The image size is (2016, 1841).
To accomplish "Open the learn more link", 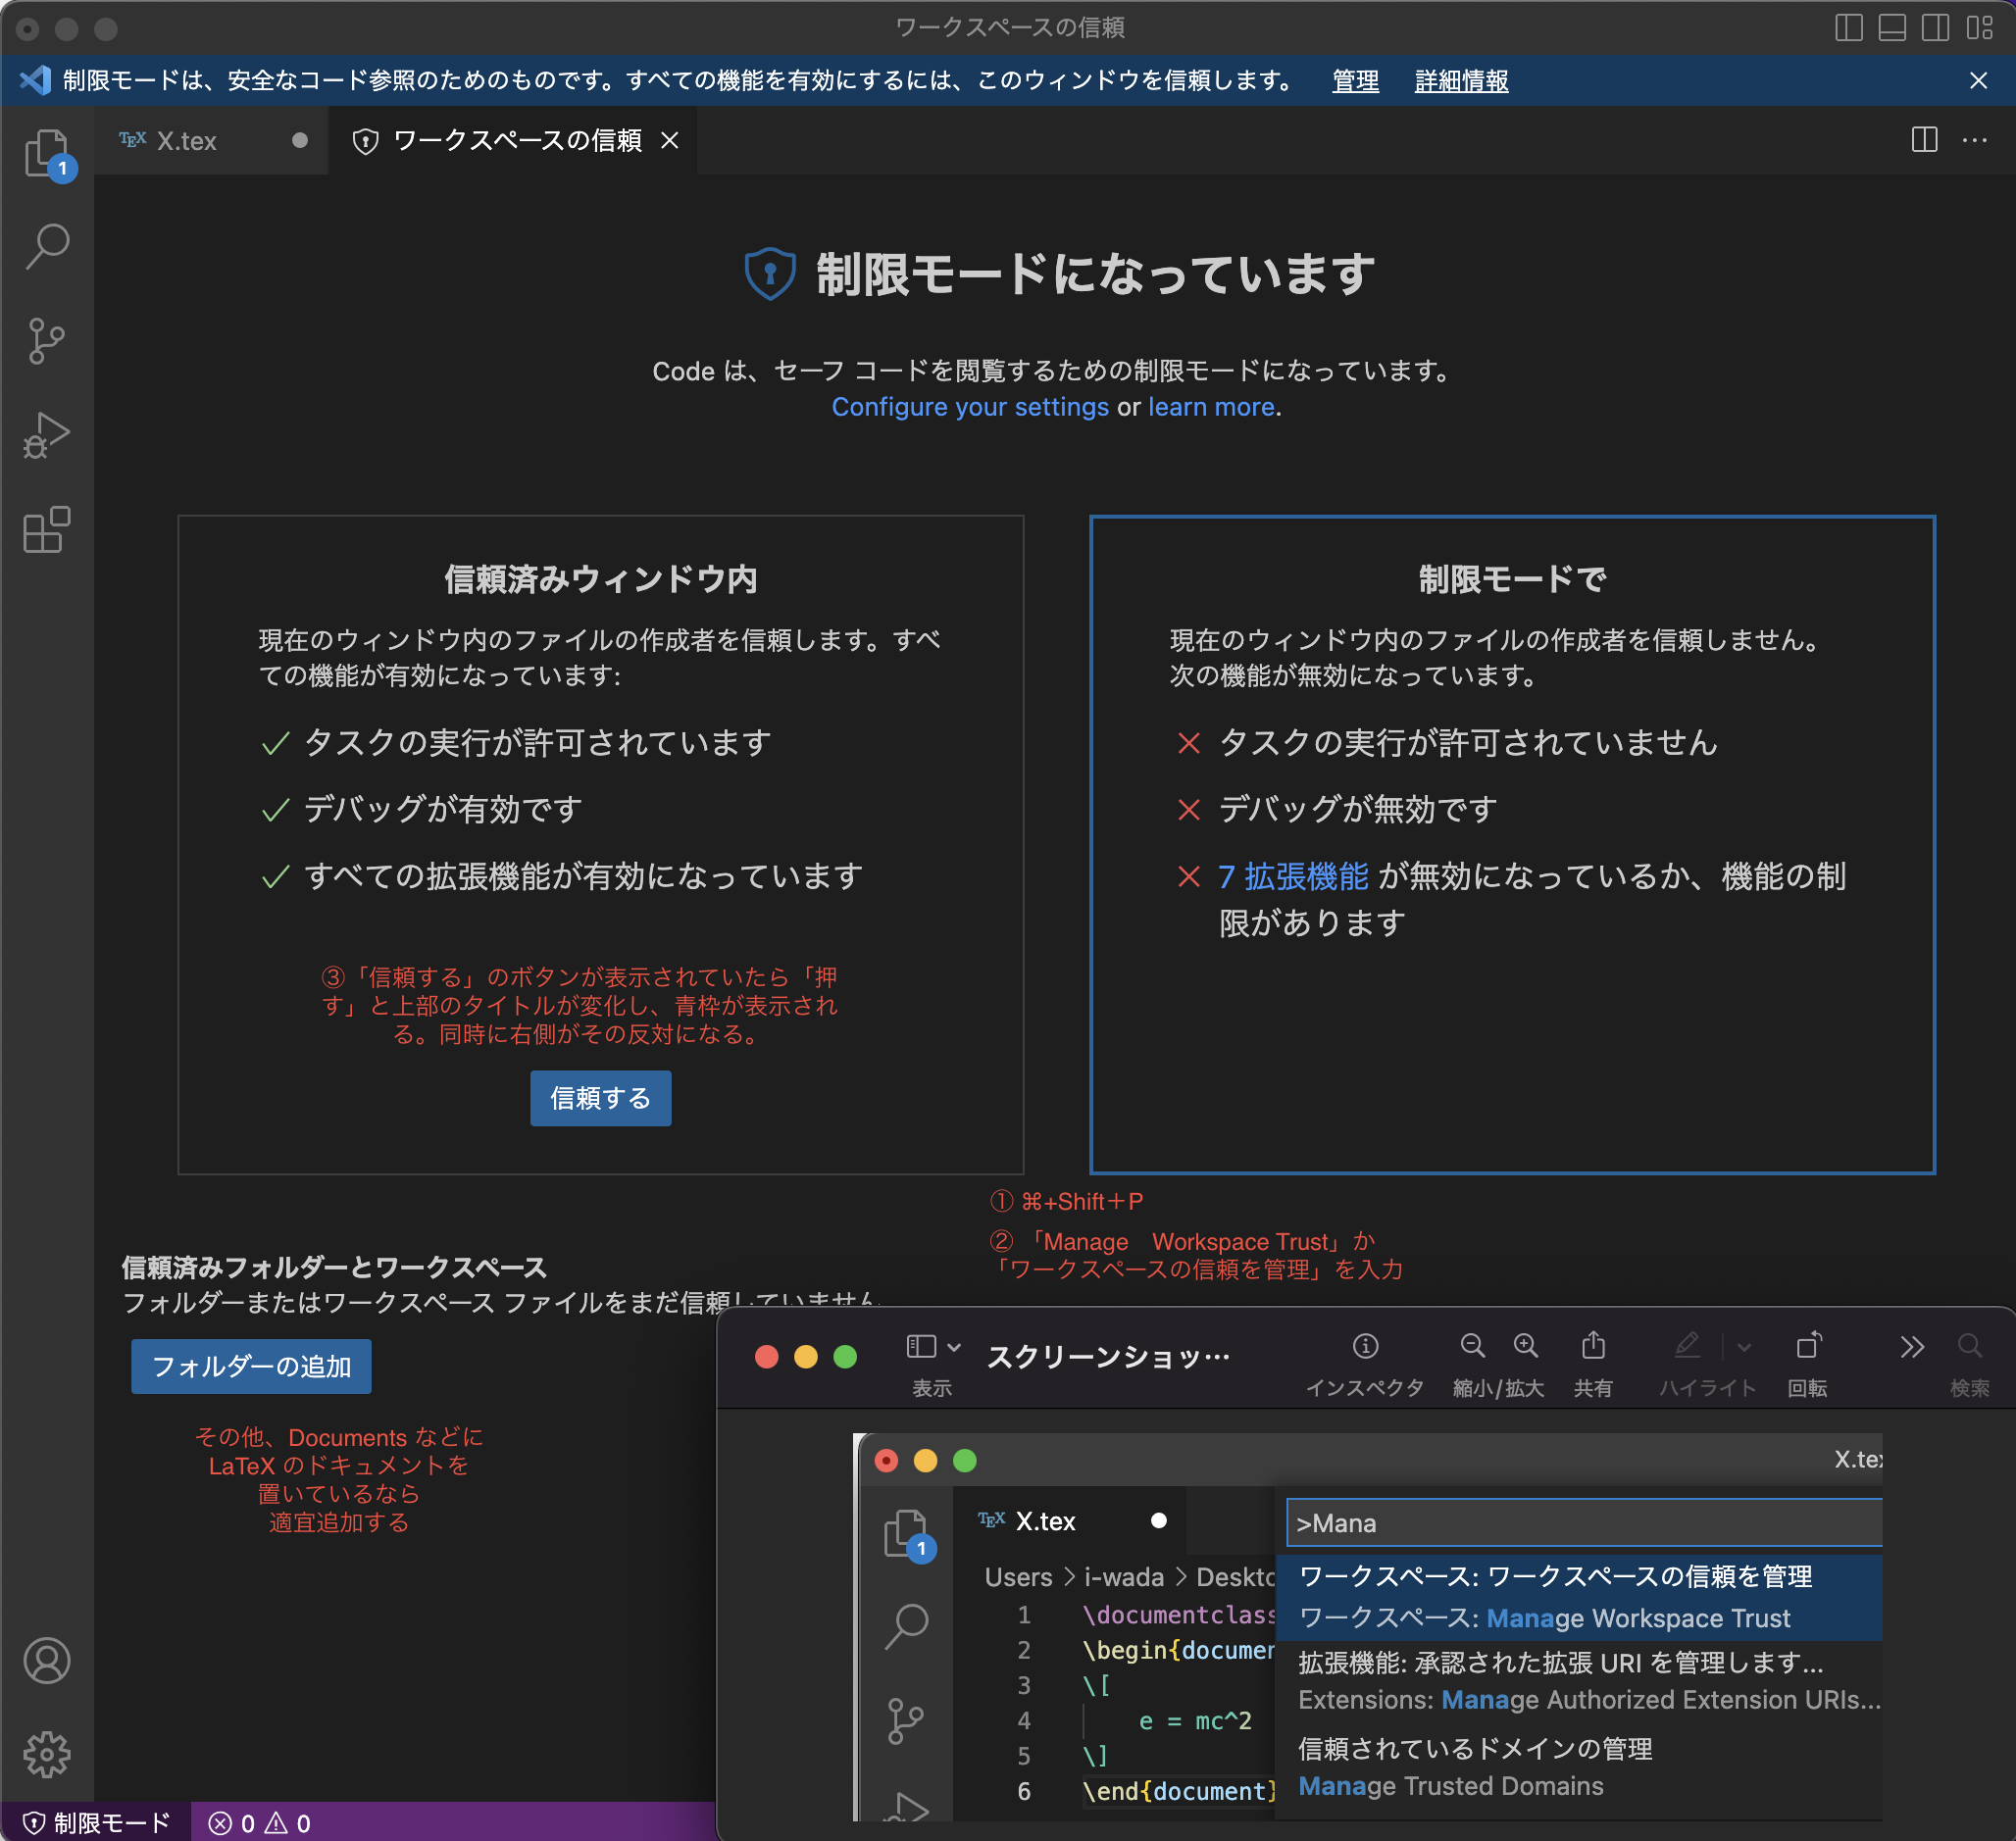I will click(1211, 407).
